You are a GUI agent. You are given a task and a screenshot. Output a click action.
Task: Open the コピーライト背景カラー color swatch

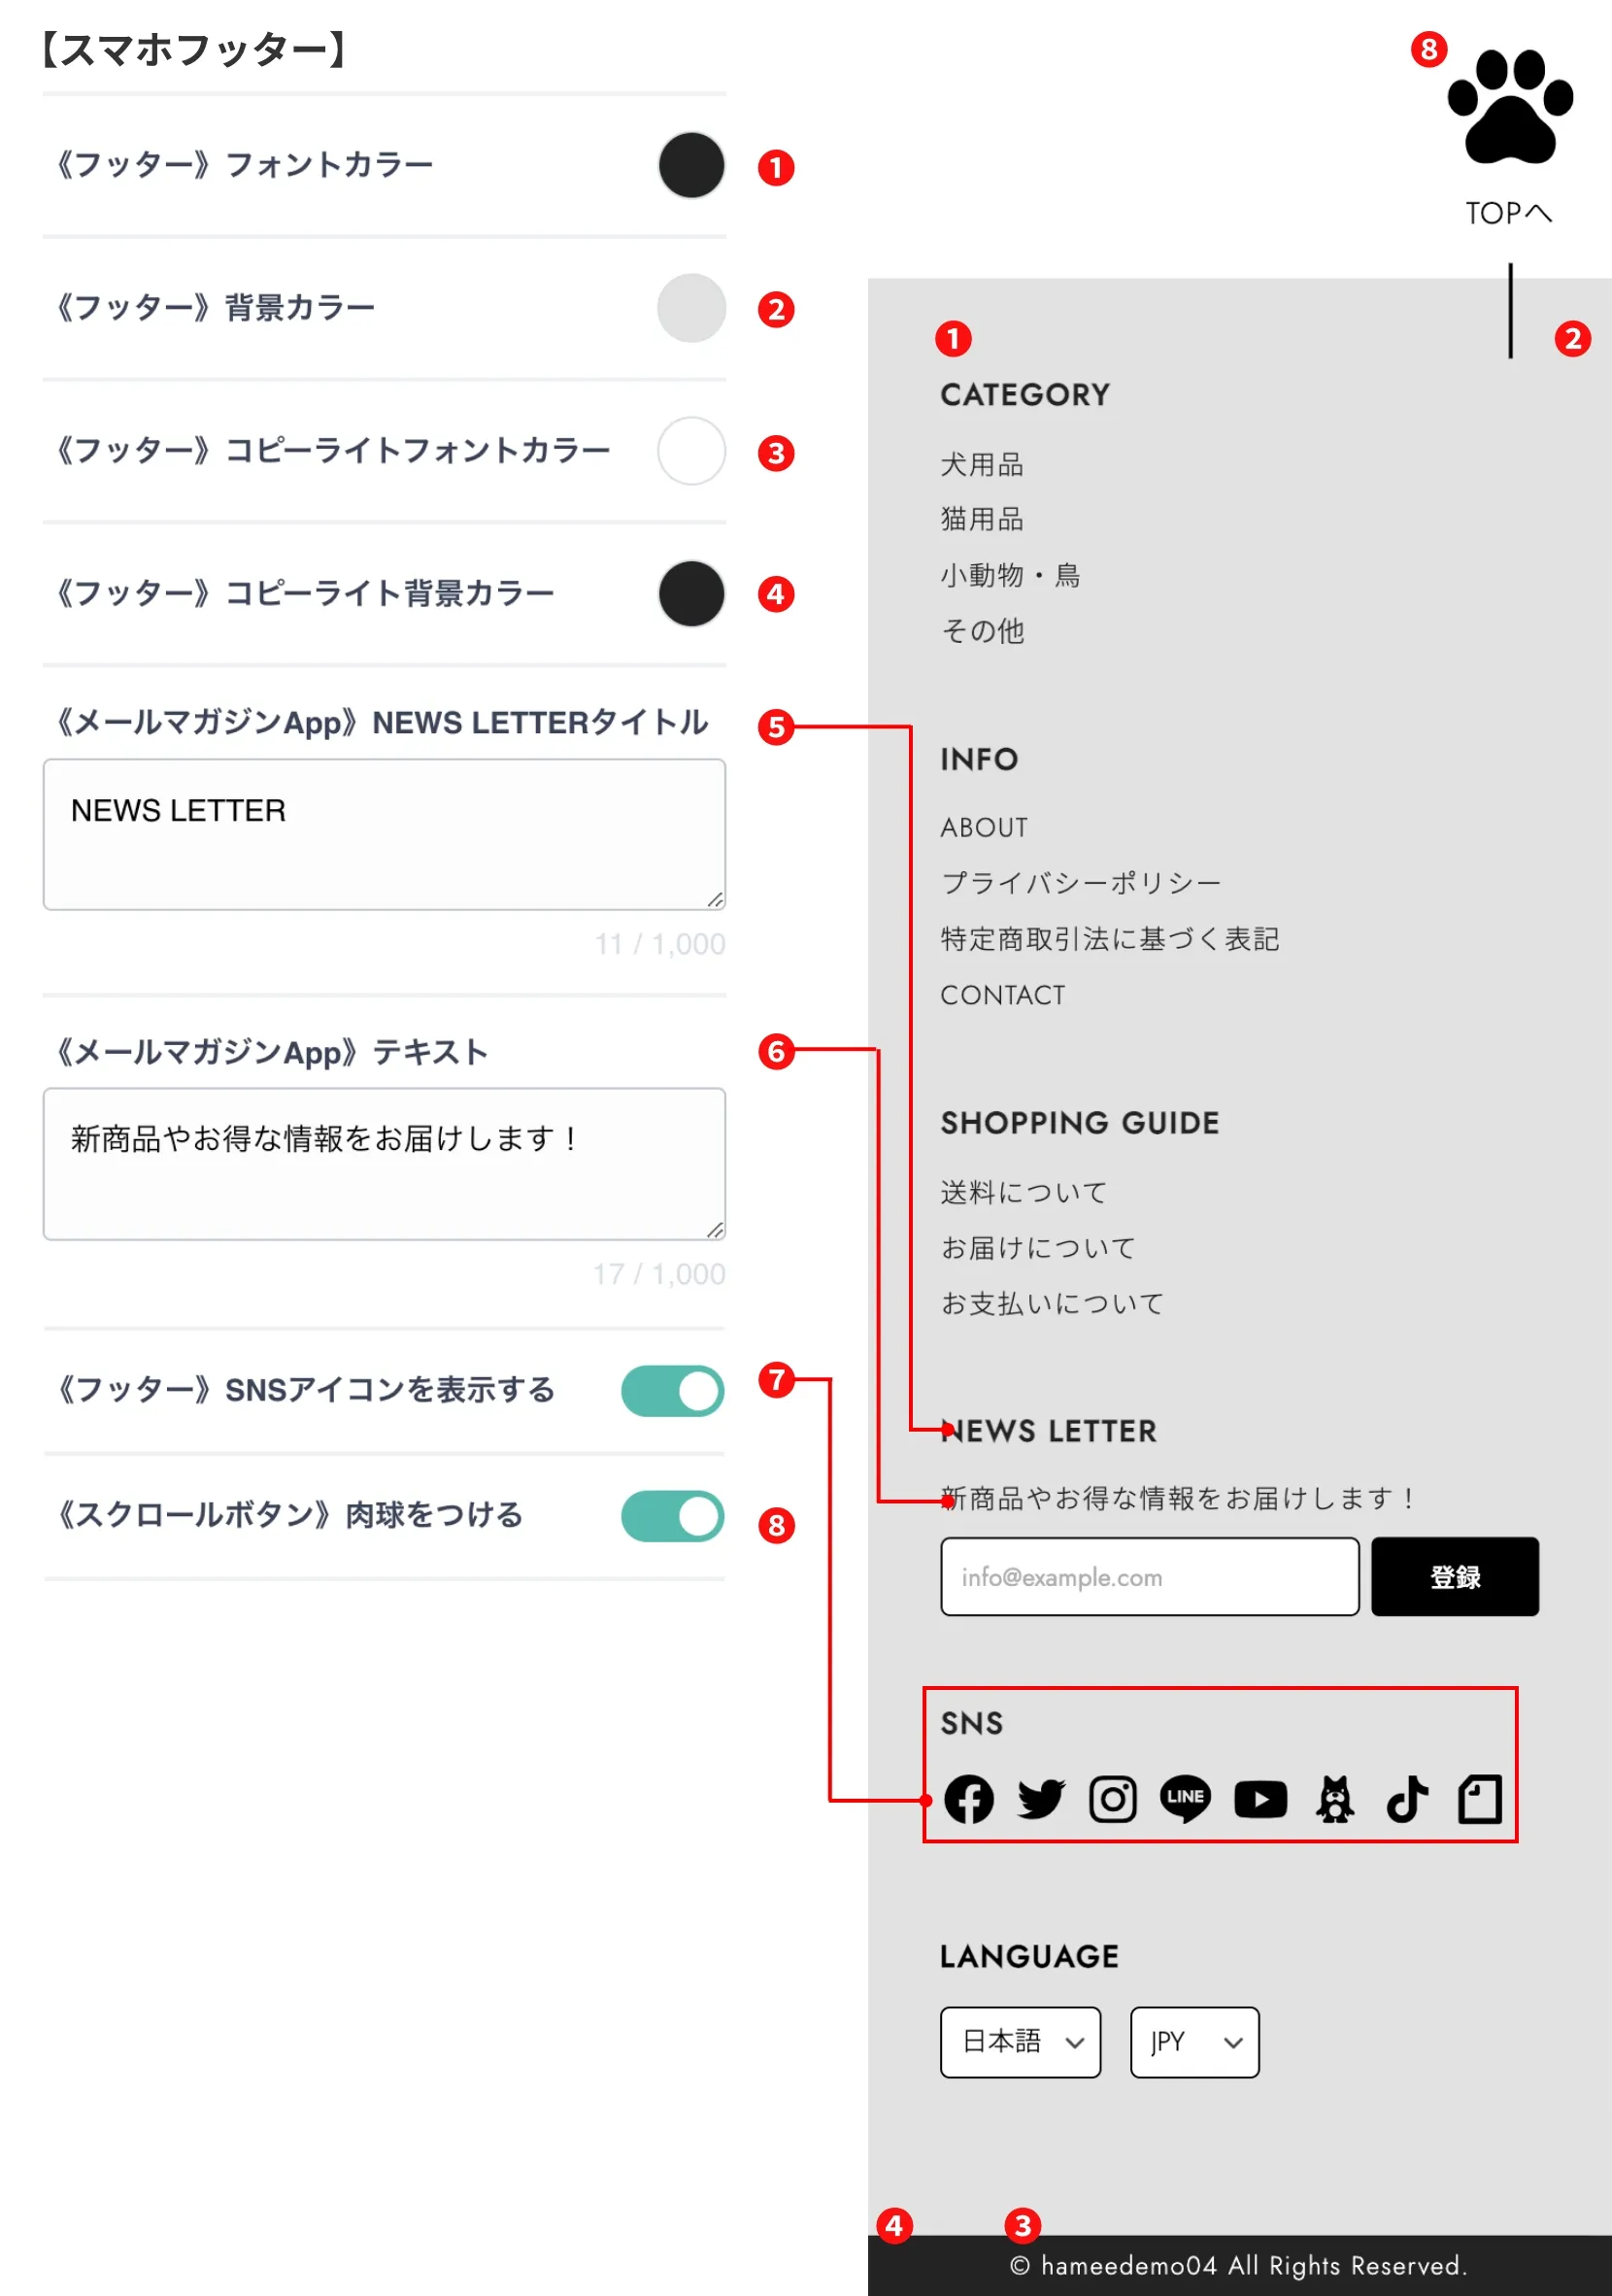(691, 594)
